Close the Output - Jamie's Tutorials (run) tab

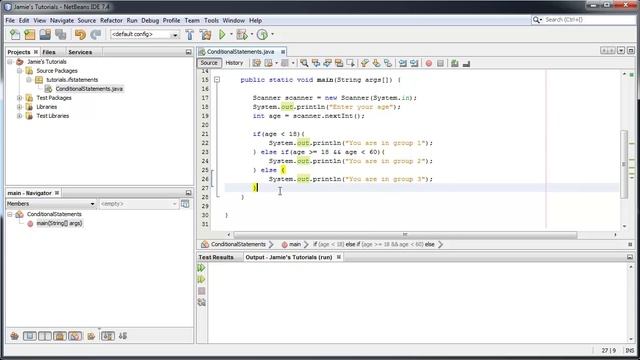(339, 257)
